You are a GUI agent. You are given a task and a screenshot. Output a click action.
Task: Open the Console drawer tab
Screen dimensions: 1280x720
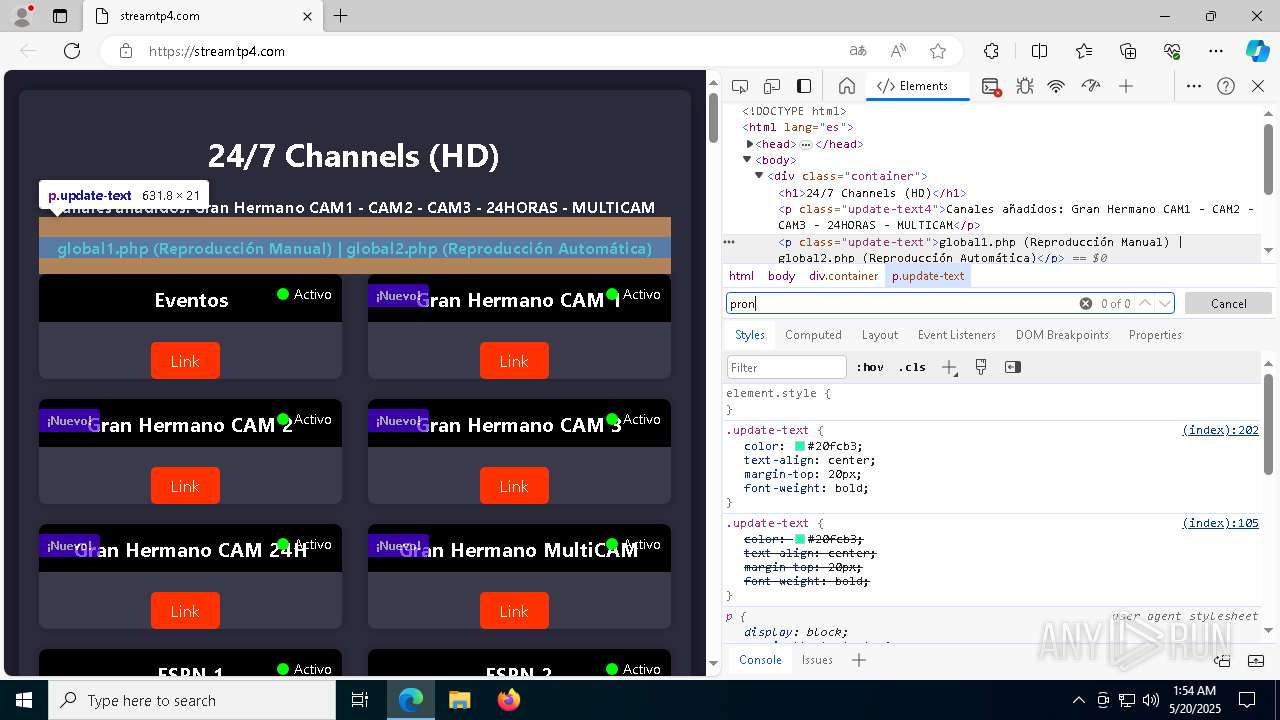pos(760,660)
